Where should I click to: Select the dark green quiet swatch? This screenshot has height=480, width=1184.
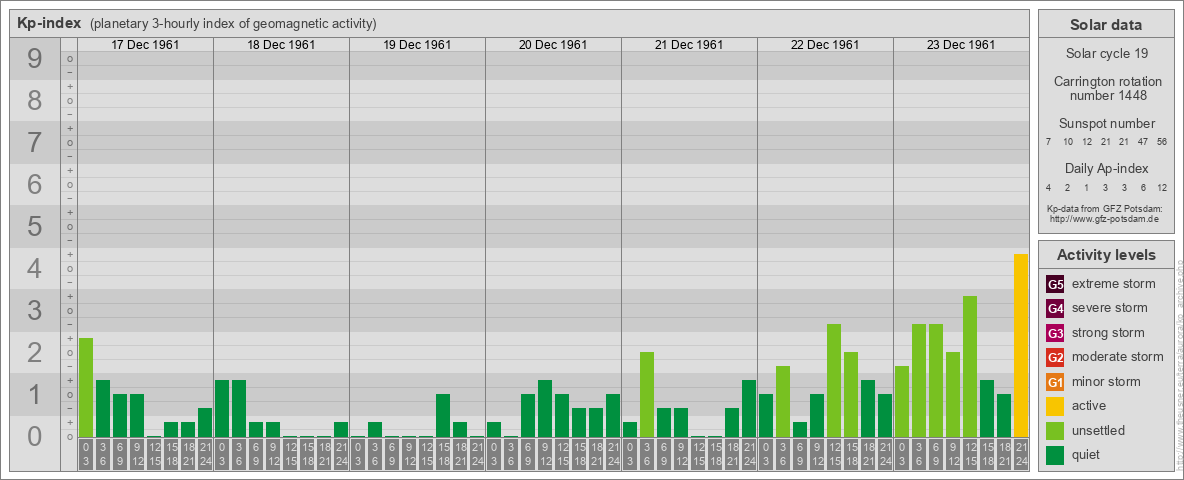tap(1055, 455)
